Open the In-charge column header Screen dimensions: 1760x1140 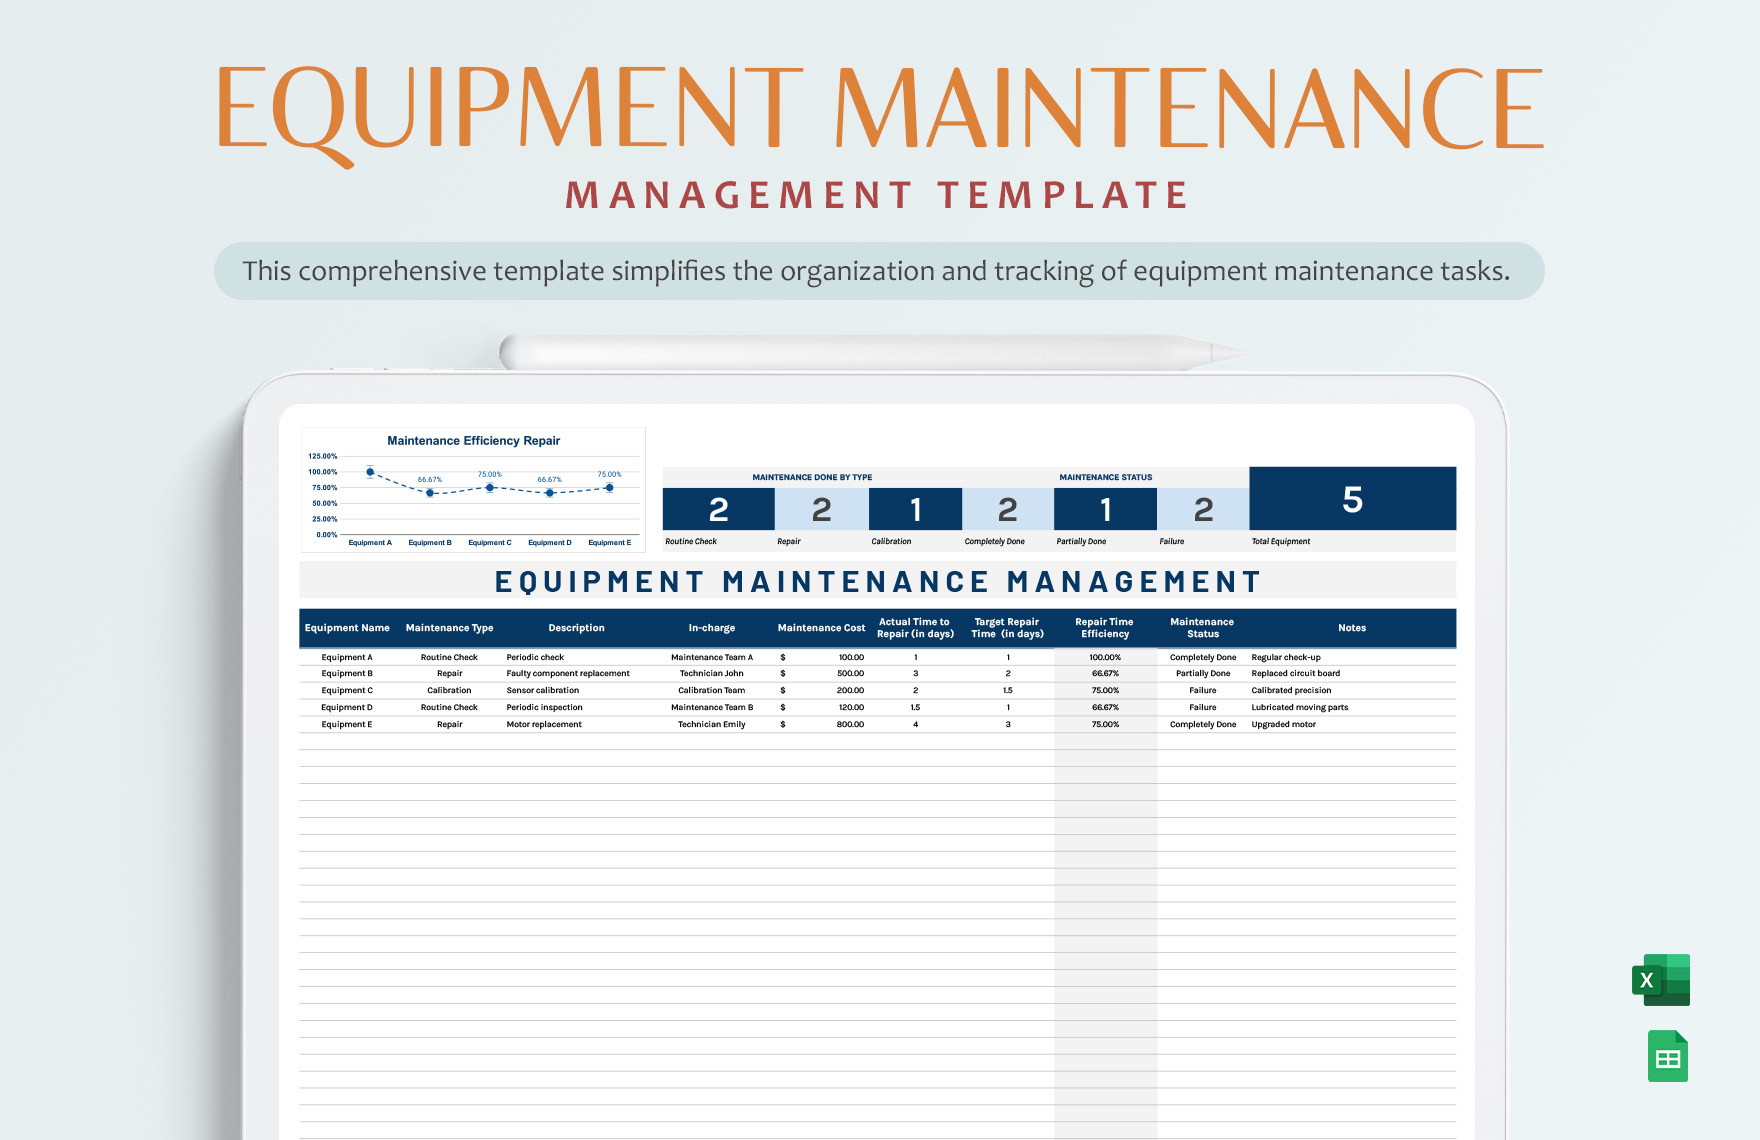[712, 628]
